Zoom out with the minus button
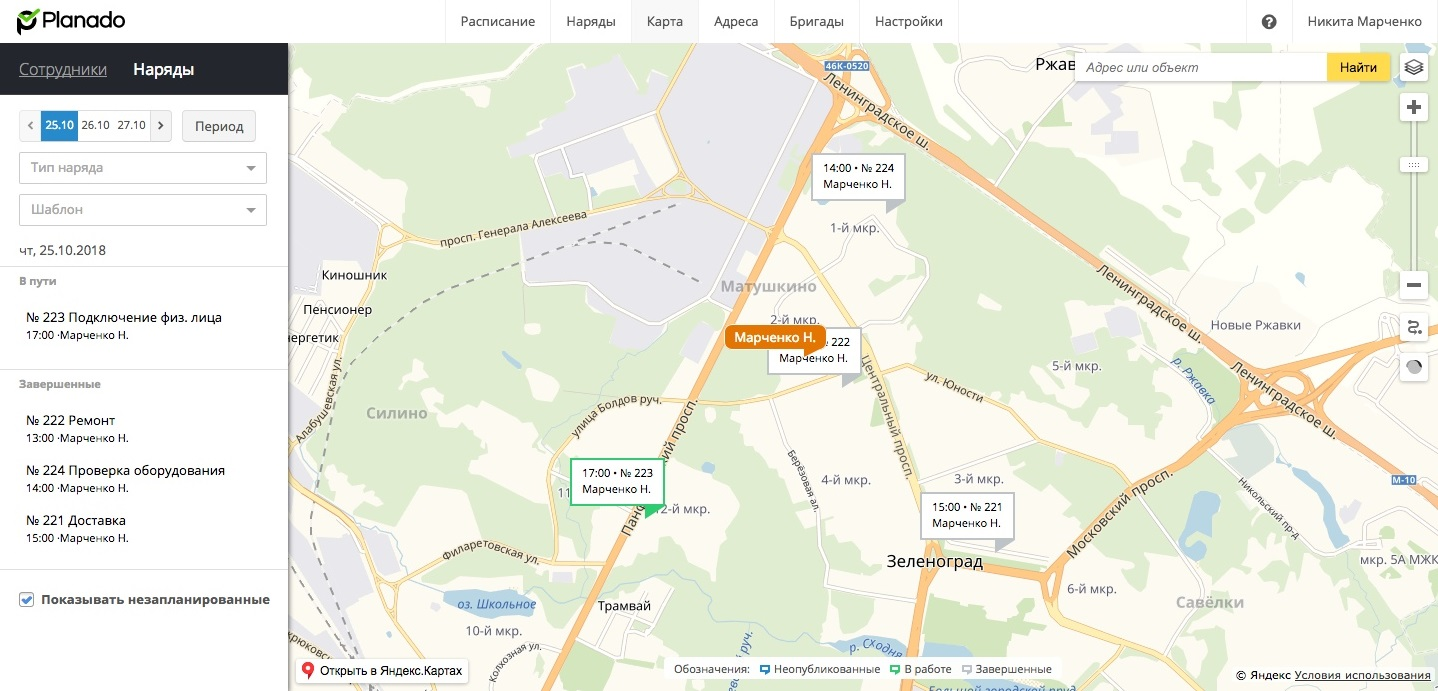This screenshot has width=1438, height=691. (x=1413, y=285)
